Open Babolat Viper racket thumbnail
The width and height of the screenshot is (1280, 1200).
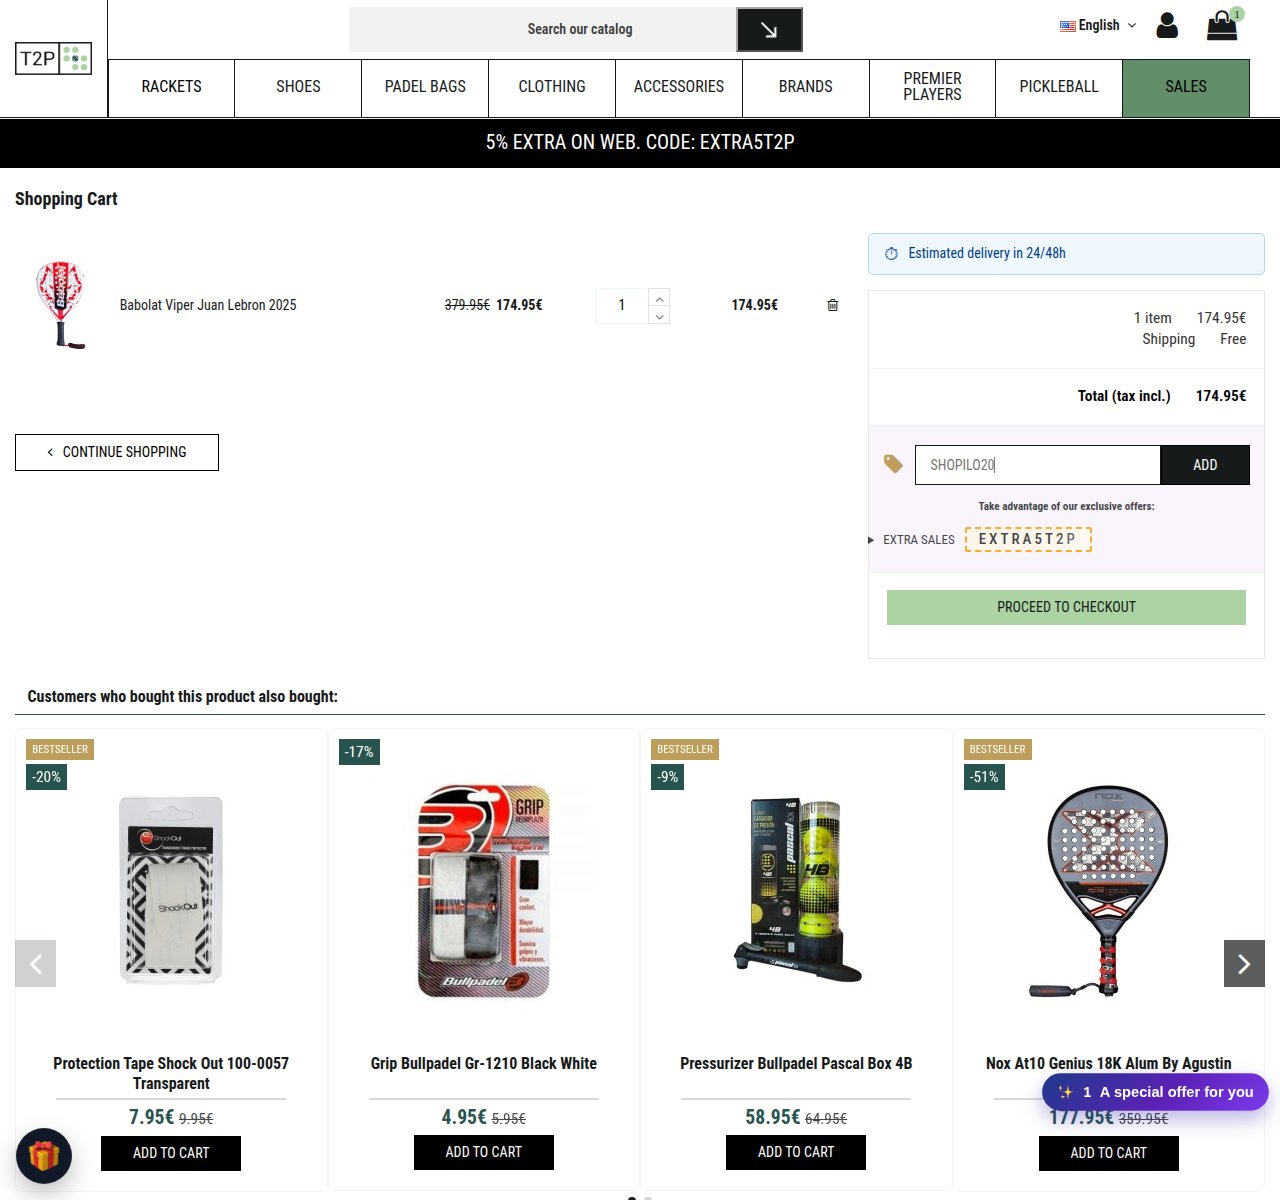(60, 305)
